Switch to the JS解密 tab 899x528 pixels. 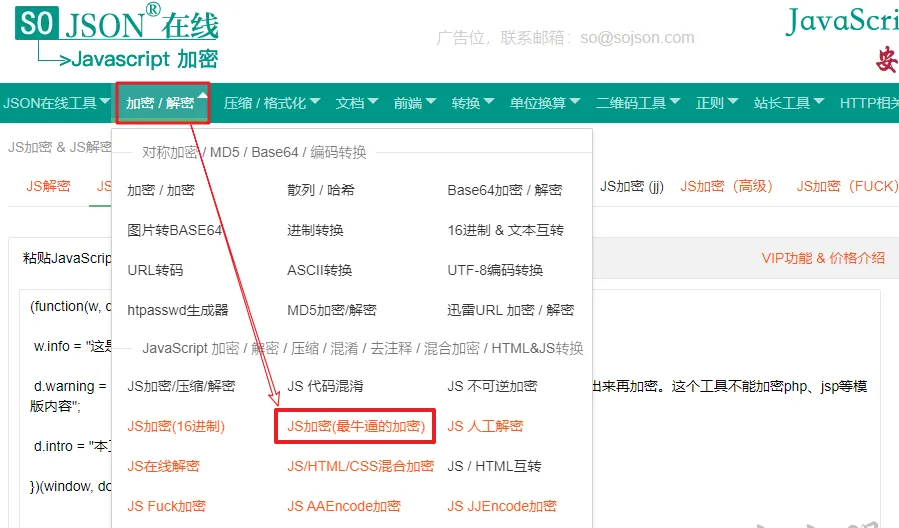point(48,186)
